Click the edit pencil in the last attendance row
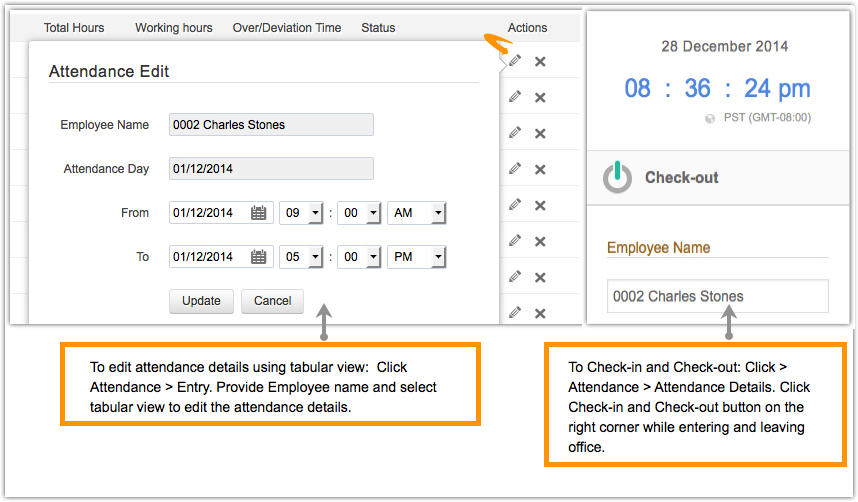The height and width of the screenshot is (502, 858). pos(515,313)
